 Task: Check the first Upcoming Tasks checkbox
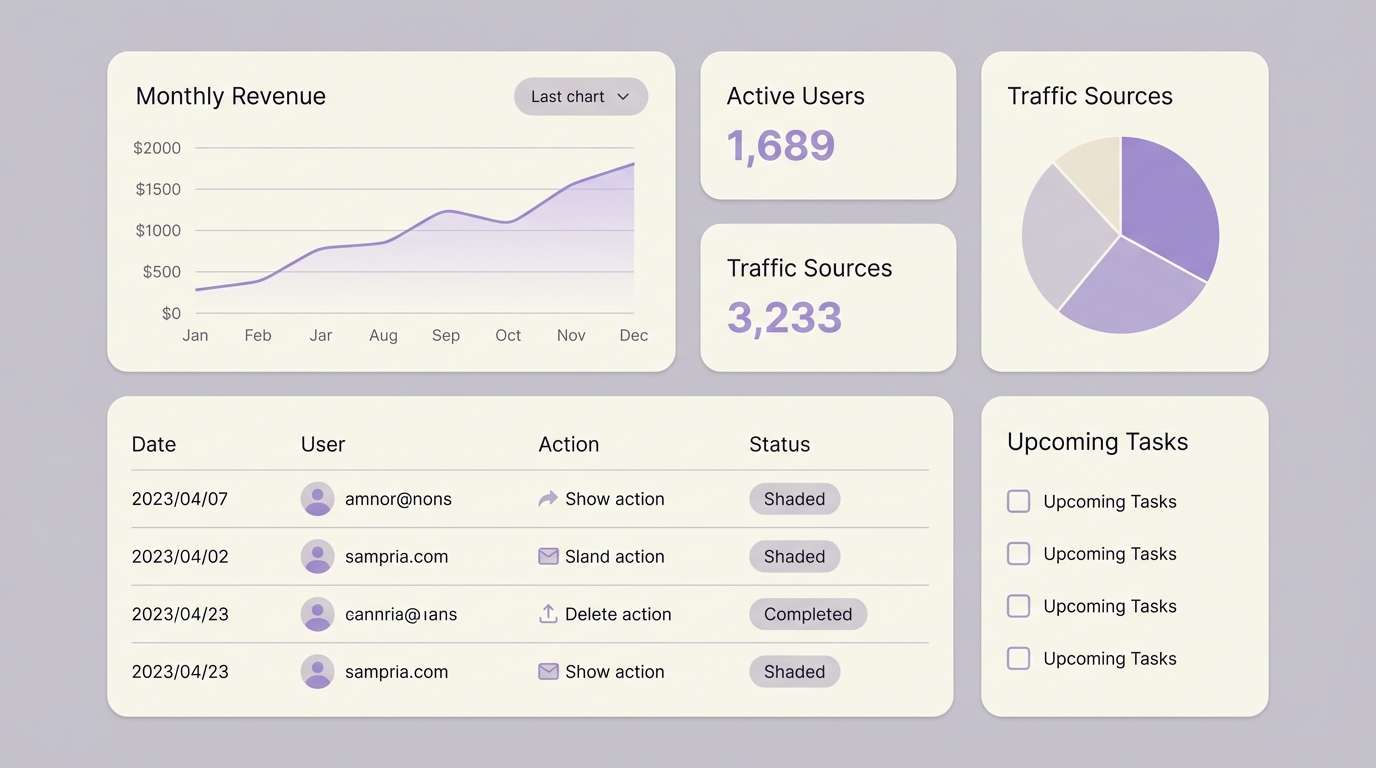pyautogui.click(x=1018, y=501)
